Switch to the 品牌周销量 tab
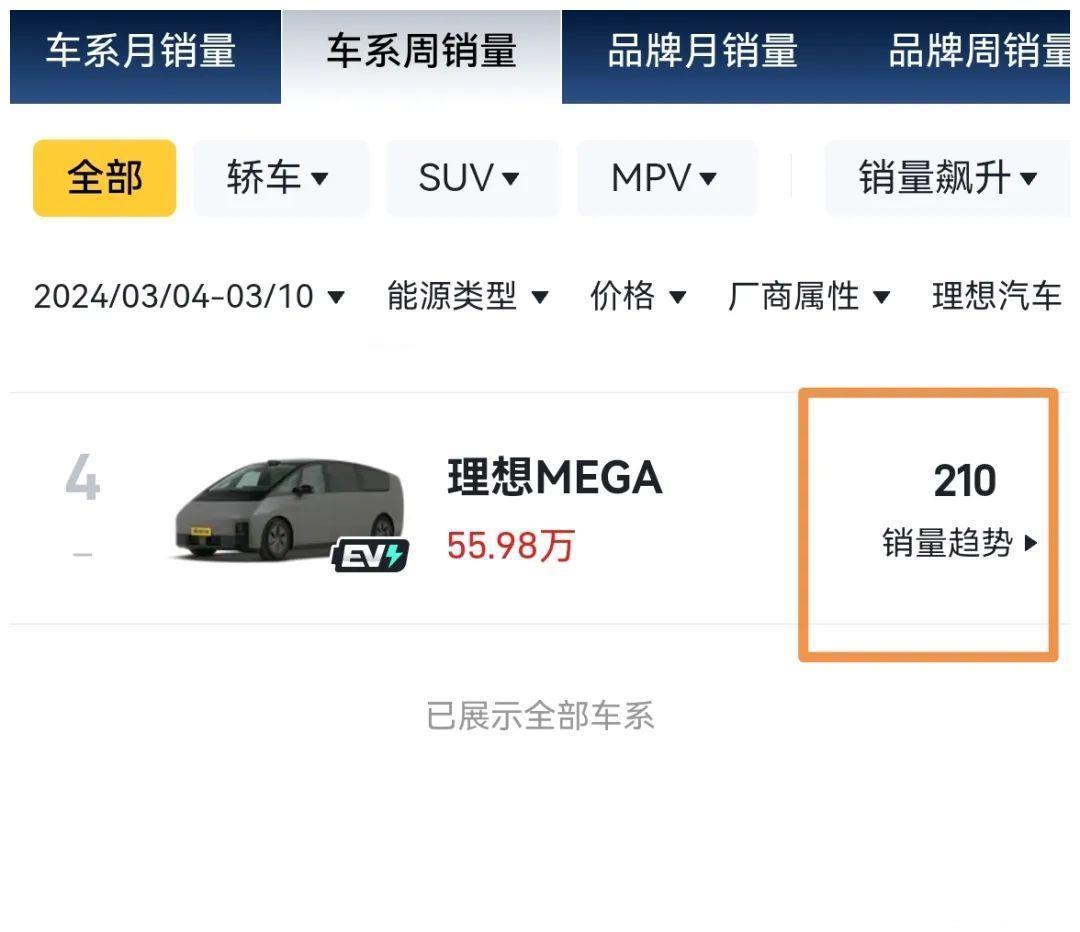This screenshot has height=932, width=1080. click(978, 52)
